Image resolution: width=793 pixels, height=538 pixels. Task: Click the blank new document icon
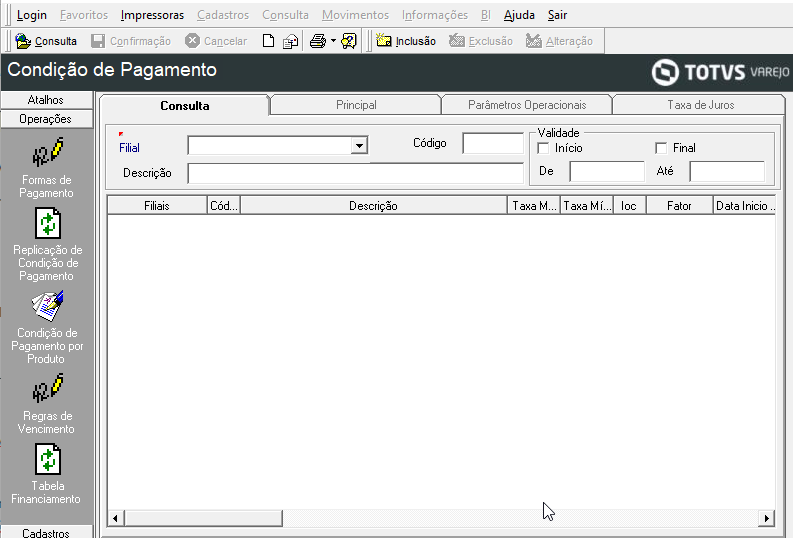269,41
